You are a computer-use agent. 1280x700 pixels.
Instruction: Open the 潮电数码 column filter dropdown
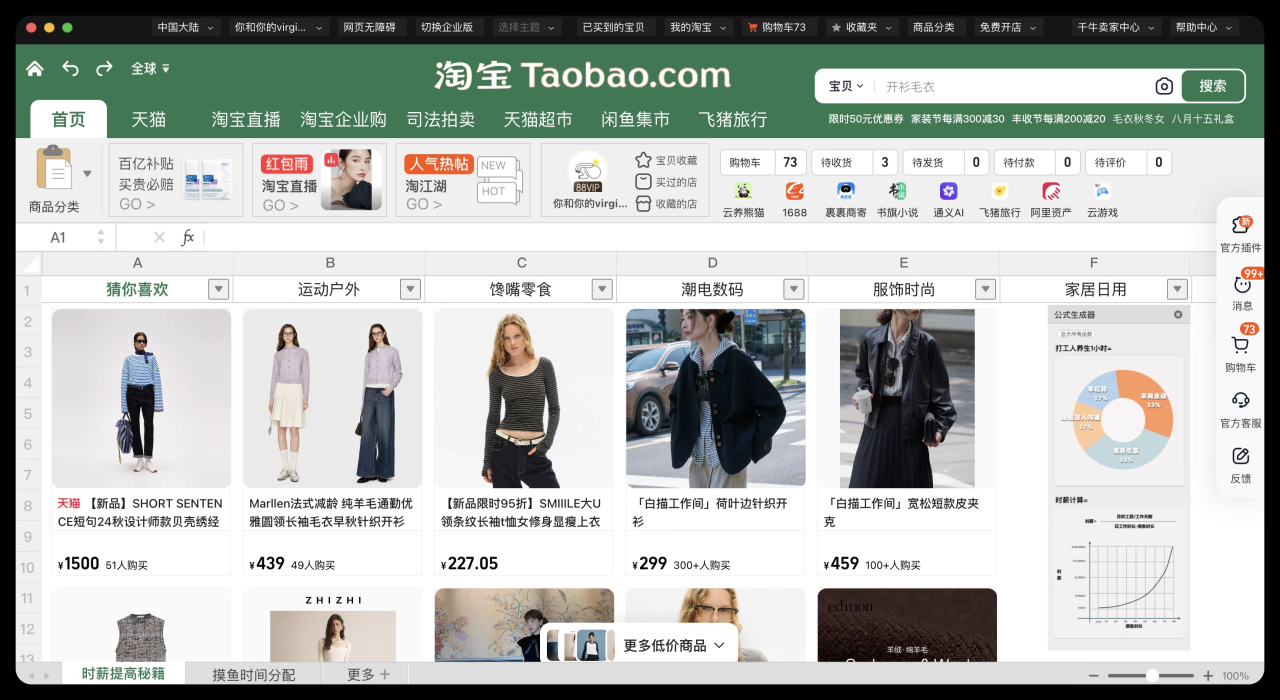click(x=793, y=289)
